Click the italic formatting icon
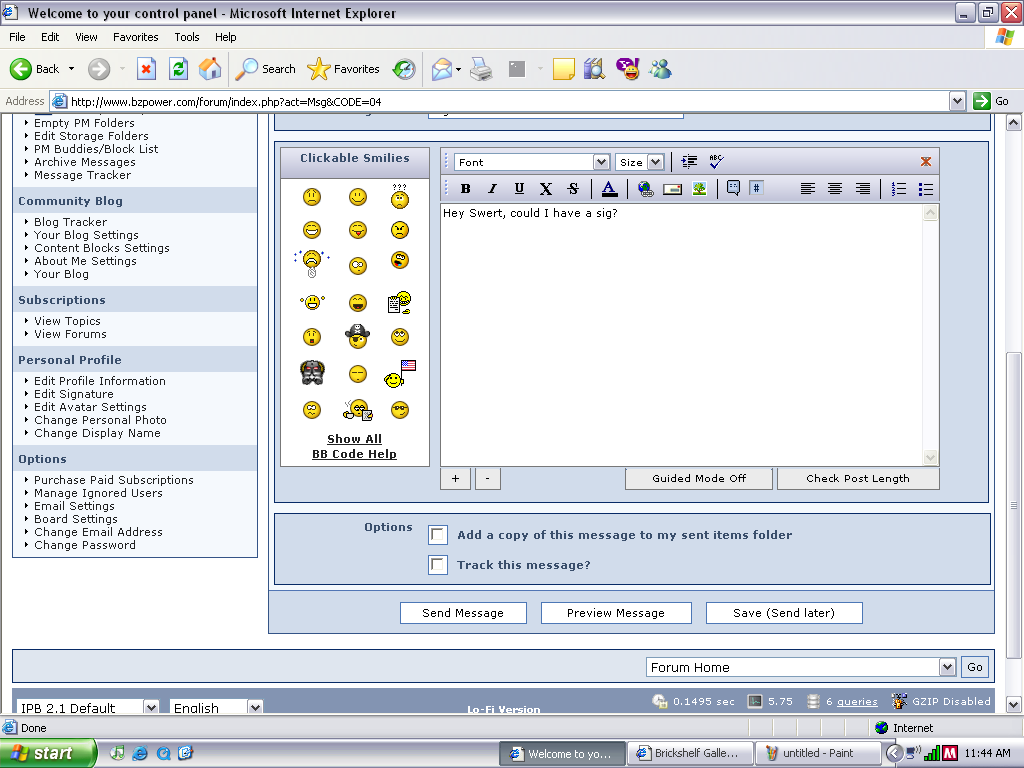 pos(492,189)
